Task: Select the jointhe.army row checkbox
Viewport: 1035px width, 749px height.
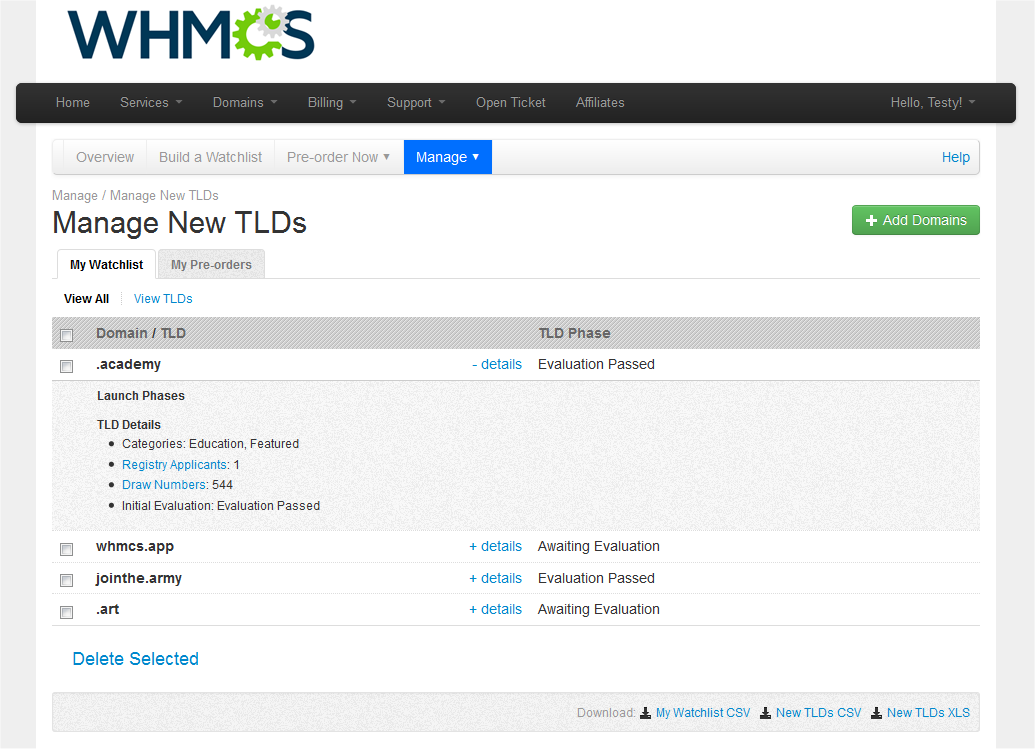Action: [x=67, y=580]
